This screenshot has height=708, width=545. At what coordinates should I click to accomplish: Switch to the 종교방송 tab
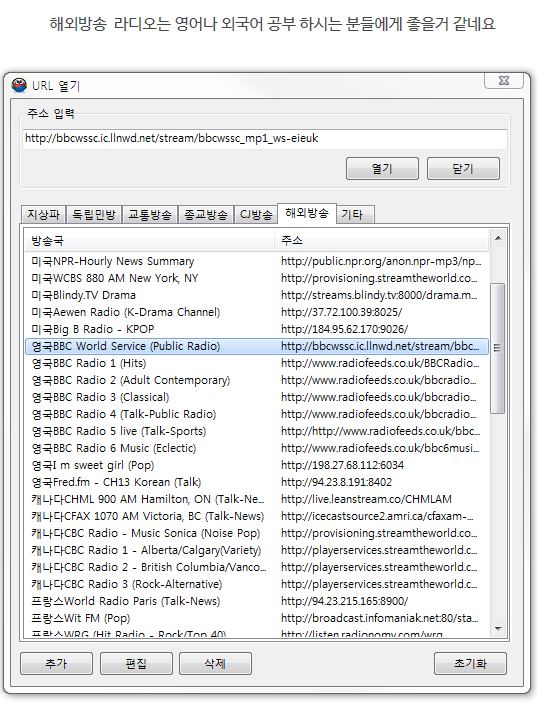click(206, 214)
